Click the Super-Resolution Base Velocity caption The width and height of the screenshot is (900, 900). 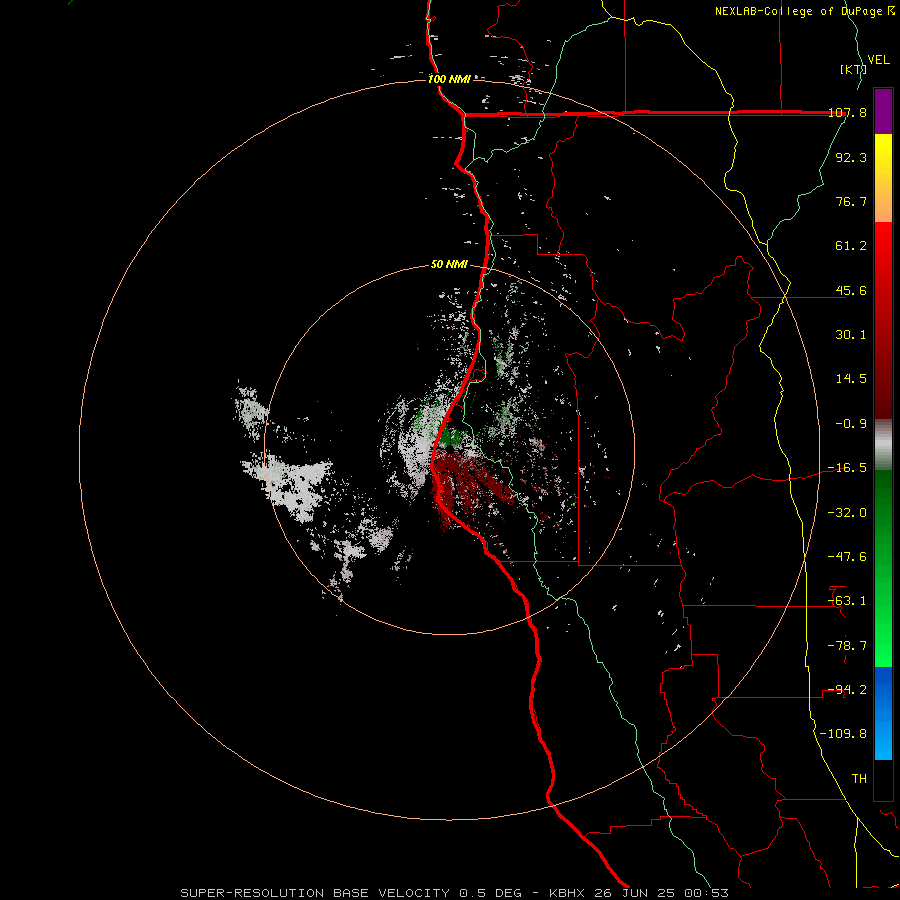pos(455,893)
